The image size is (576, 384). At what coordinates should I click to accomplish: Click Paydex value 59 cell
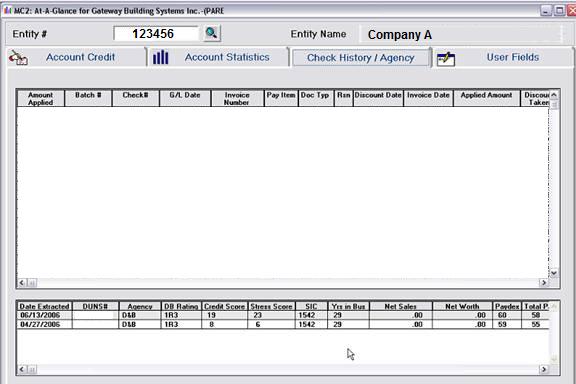(x=507, y=324)
